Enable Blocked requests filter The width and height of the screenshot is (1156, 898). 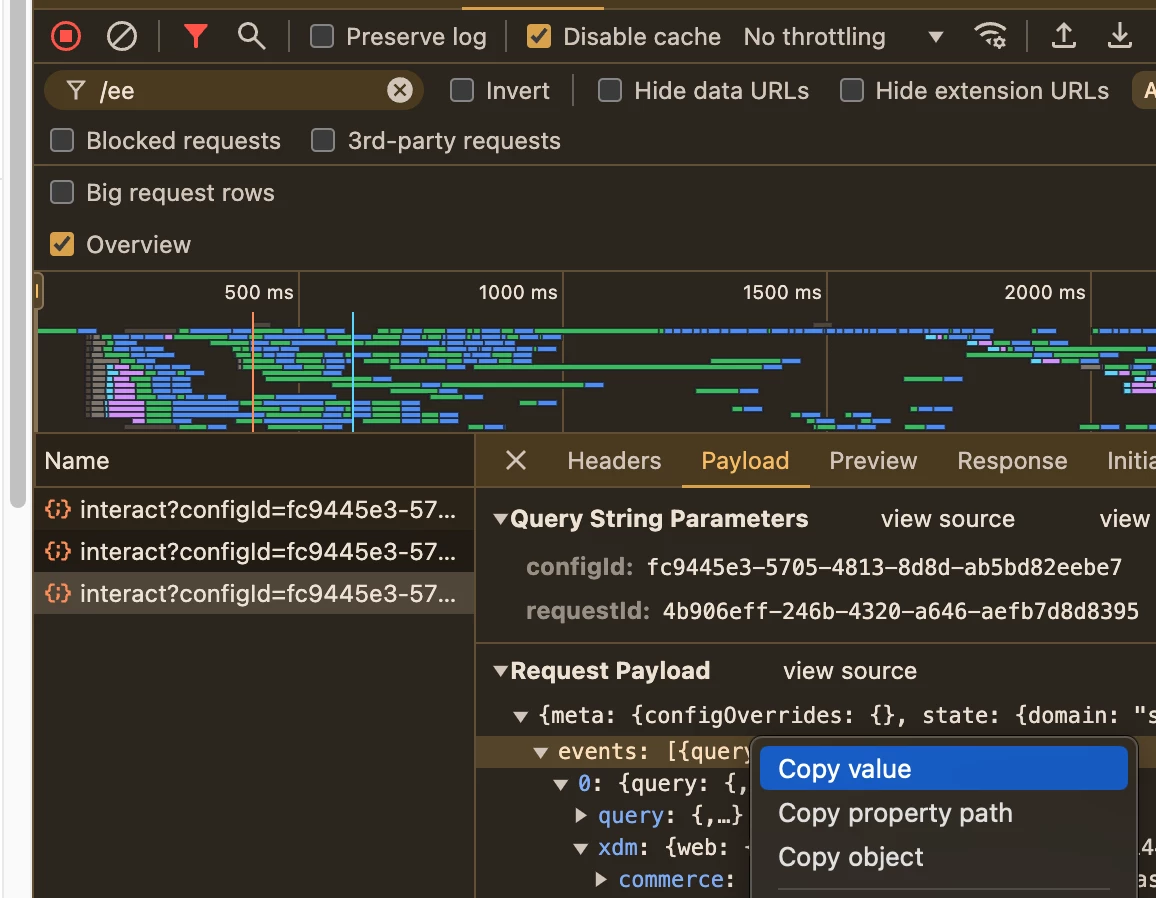[x=62, y=140]
